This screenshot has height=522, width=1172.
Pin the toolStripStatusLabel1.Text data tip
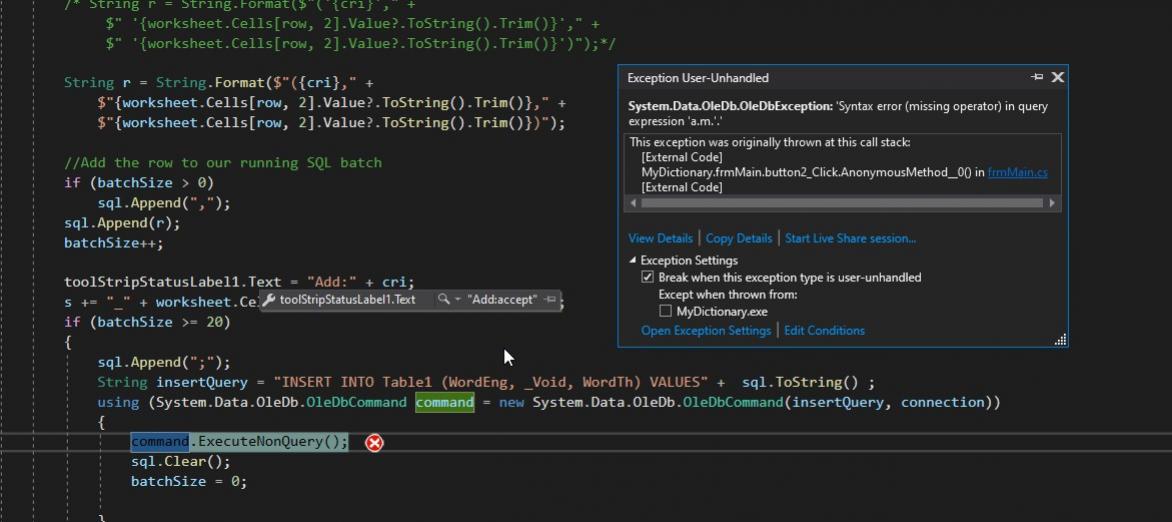(x=550, y=300)
